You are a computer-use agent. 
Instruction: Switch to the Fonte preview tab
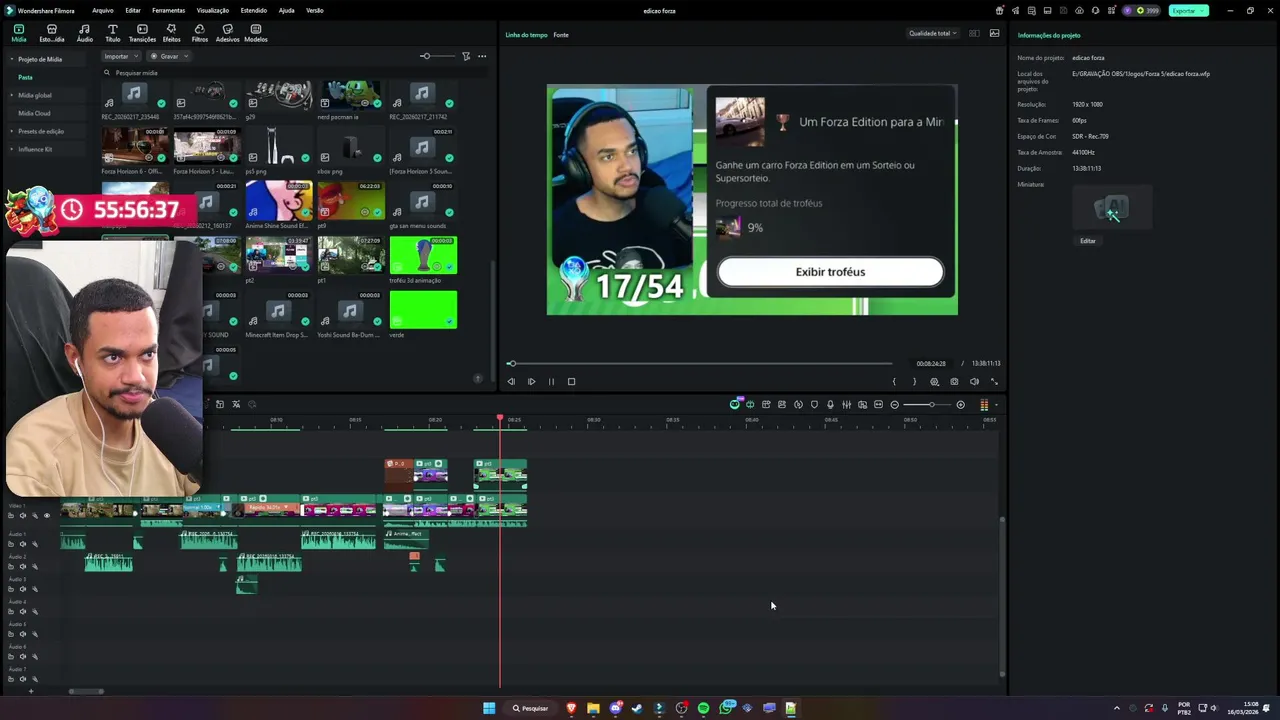click(x=561, y=35)
